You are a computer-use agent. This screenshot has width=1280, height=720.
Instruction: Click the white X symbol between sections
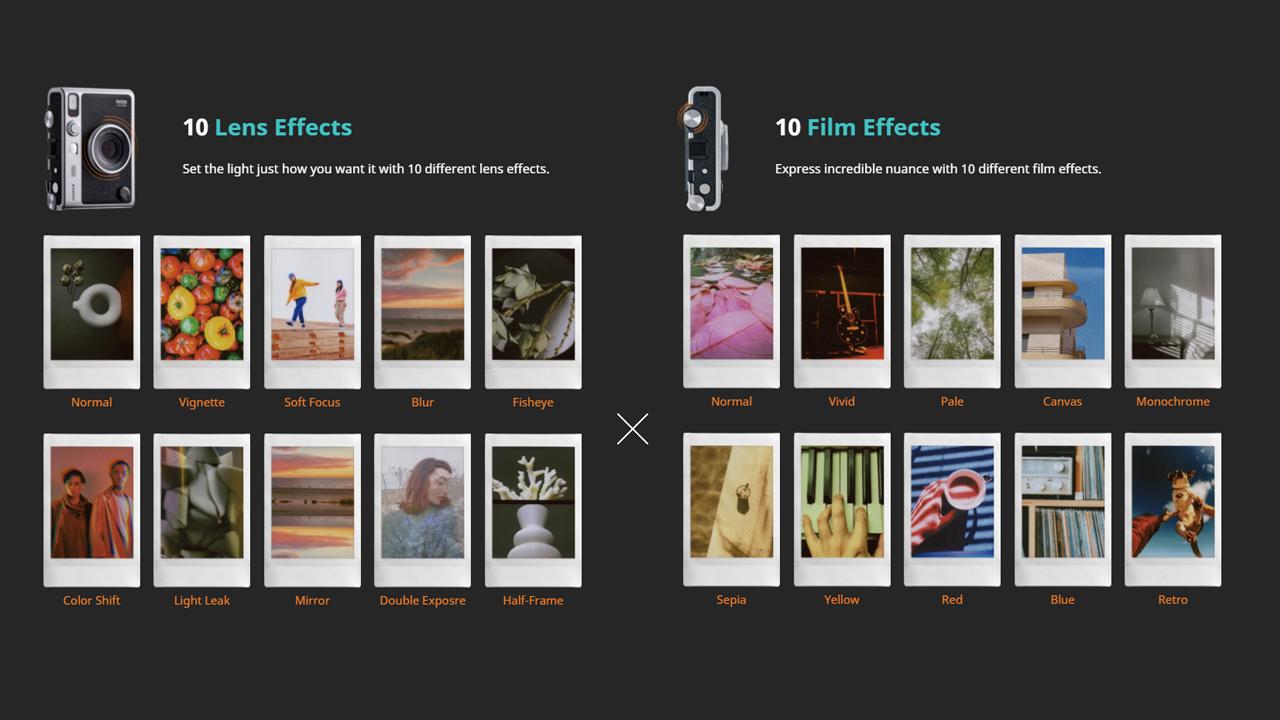(633, 429)
